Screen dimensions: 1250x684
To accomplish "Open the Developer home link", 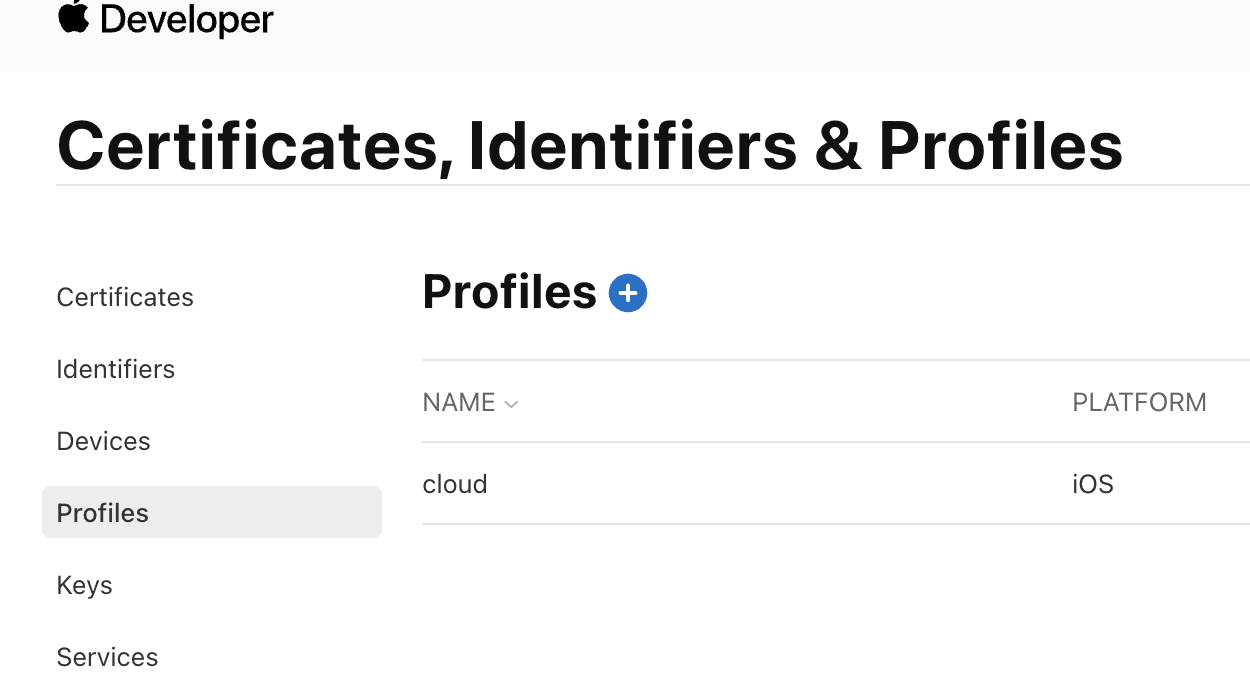I will tap(186, 19).
